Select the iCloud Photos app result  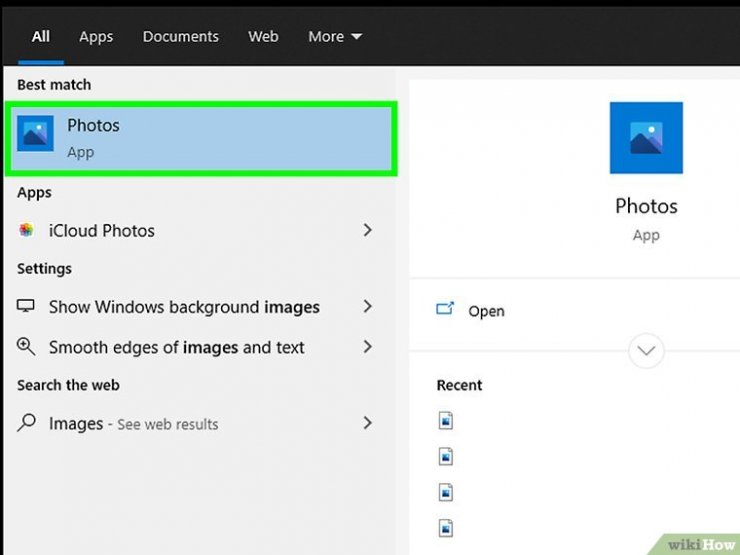[x=196, y=231]
